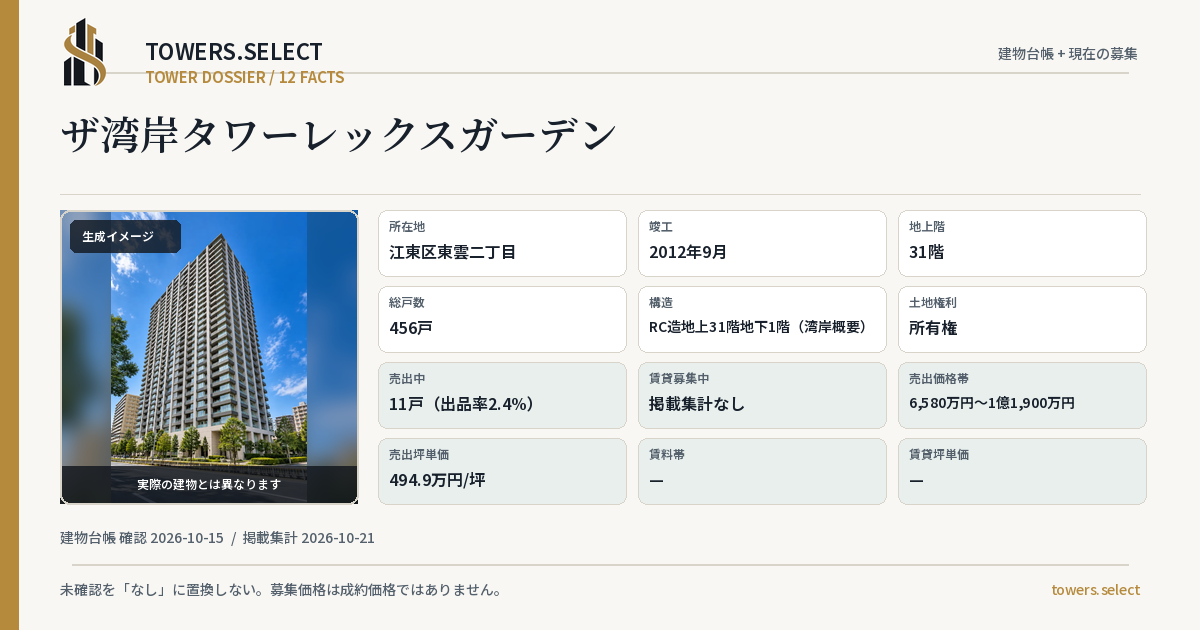Click the TOWER DOSSIER / 12 FACTS subtitle

pyautogui.click(x=245, y=77)
